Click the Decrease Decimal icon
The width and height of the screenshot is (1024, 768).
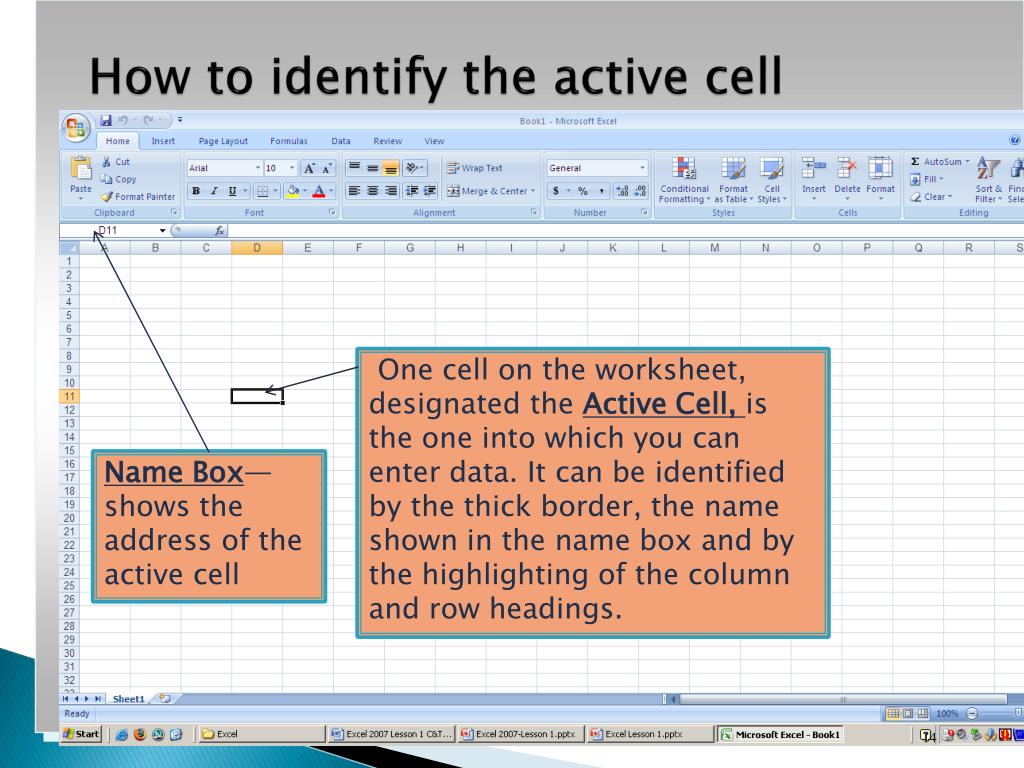640,191
